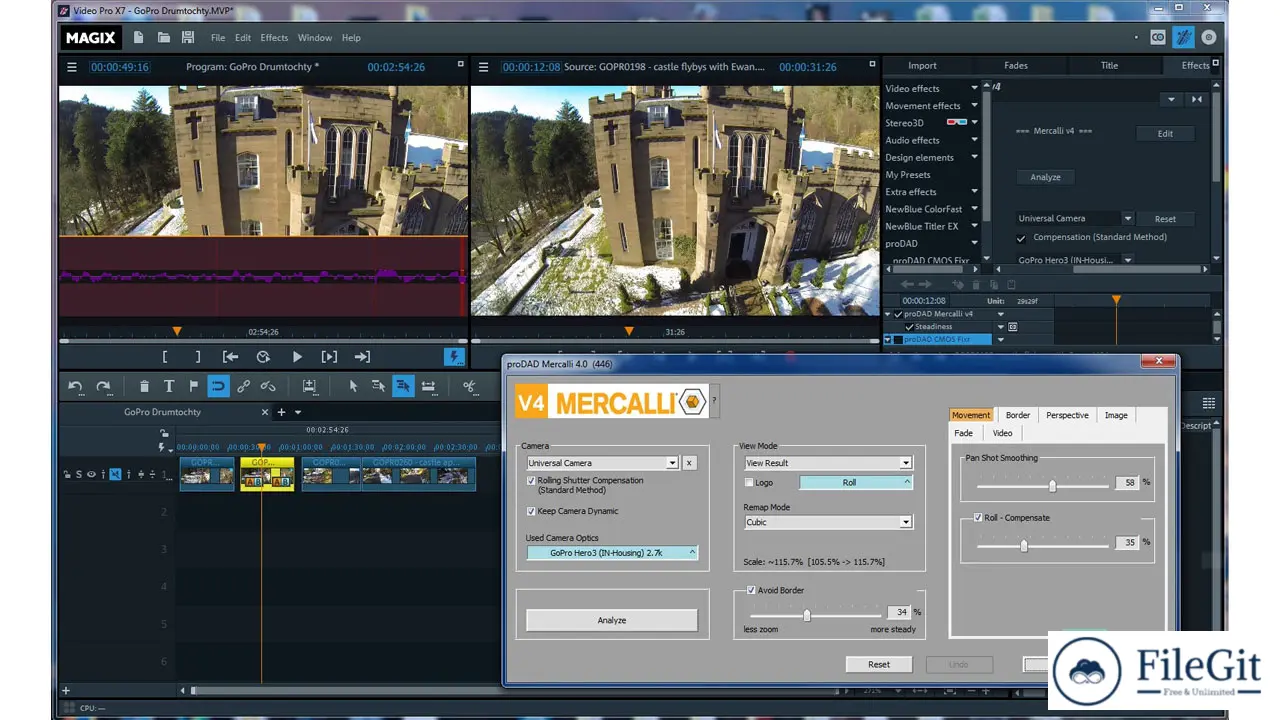Click the Insert mode icon in timeline toolbar
This screenshot has width=1280, height=720.
309,386
